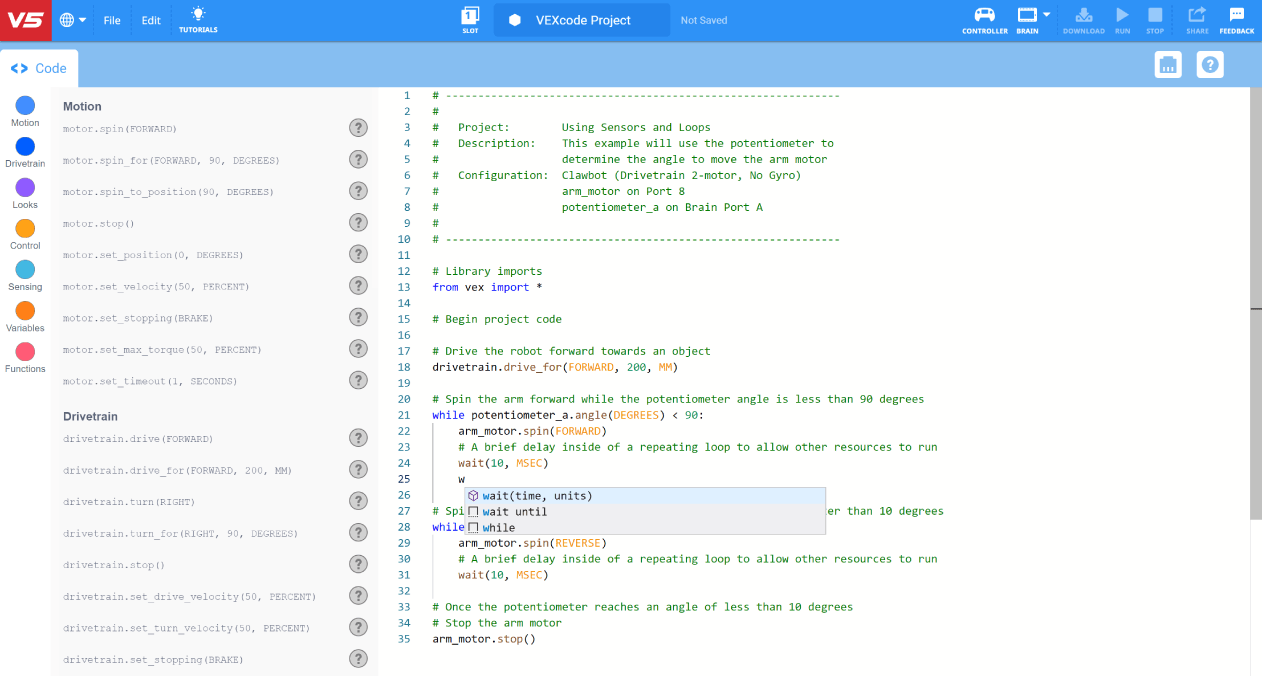Click the Download icon

(1084, 19)
